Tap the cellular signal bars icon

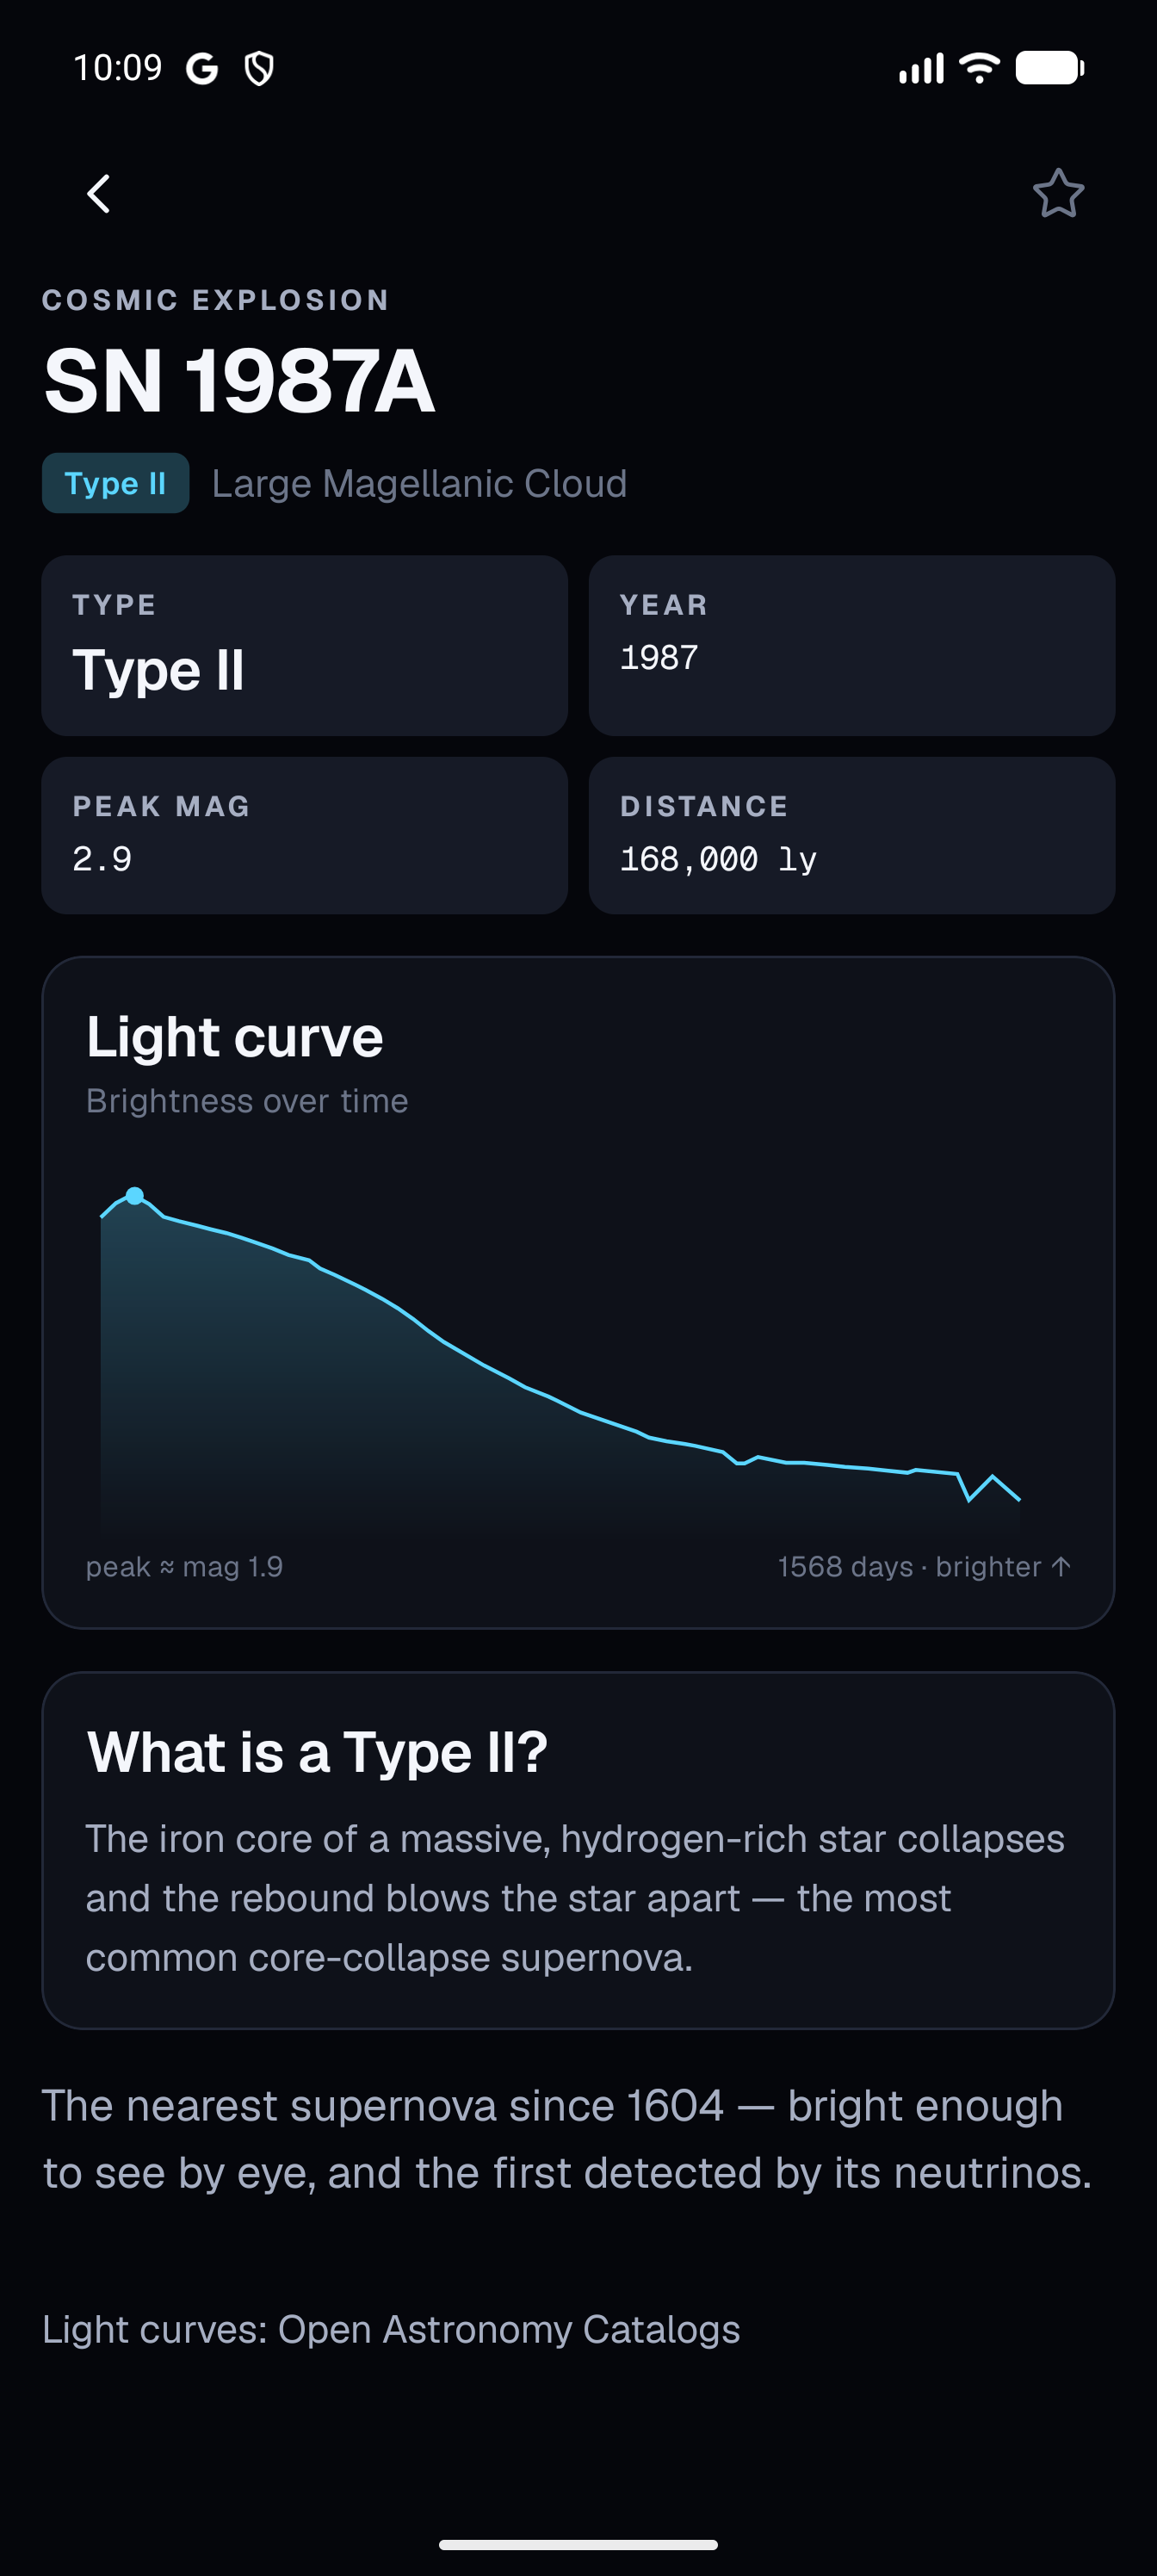[x=921, y=68]
